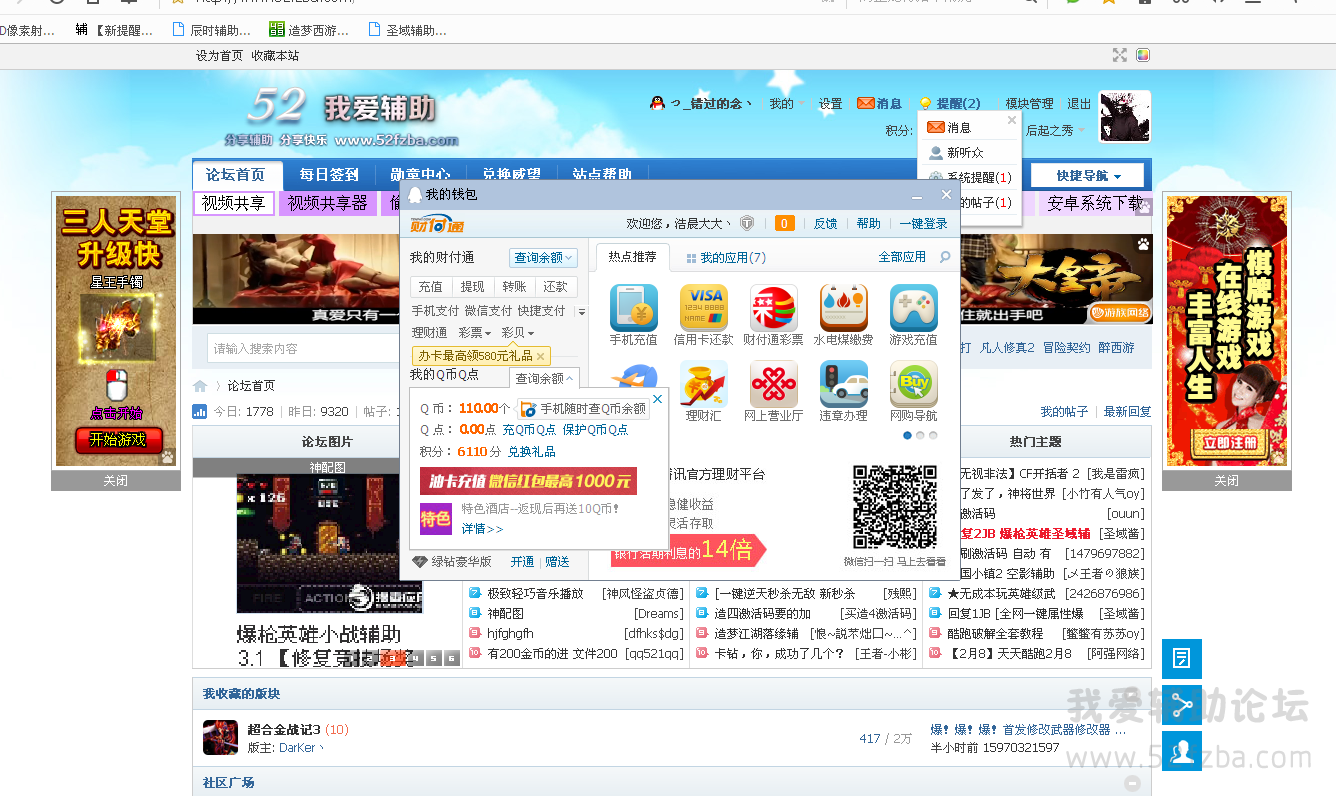Click the statistics bar chart icon near 今日

pos(200,411)
